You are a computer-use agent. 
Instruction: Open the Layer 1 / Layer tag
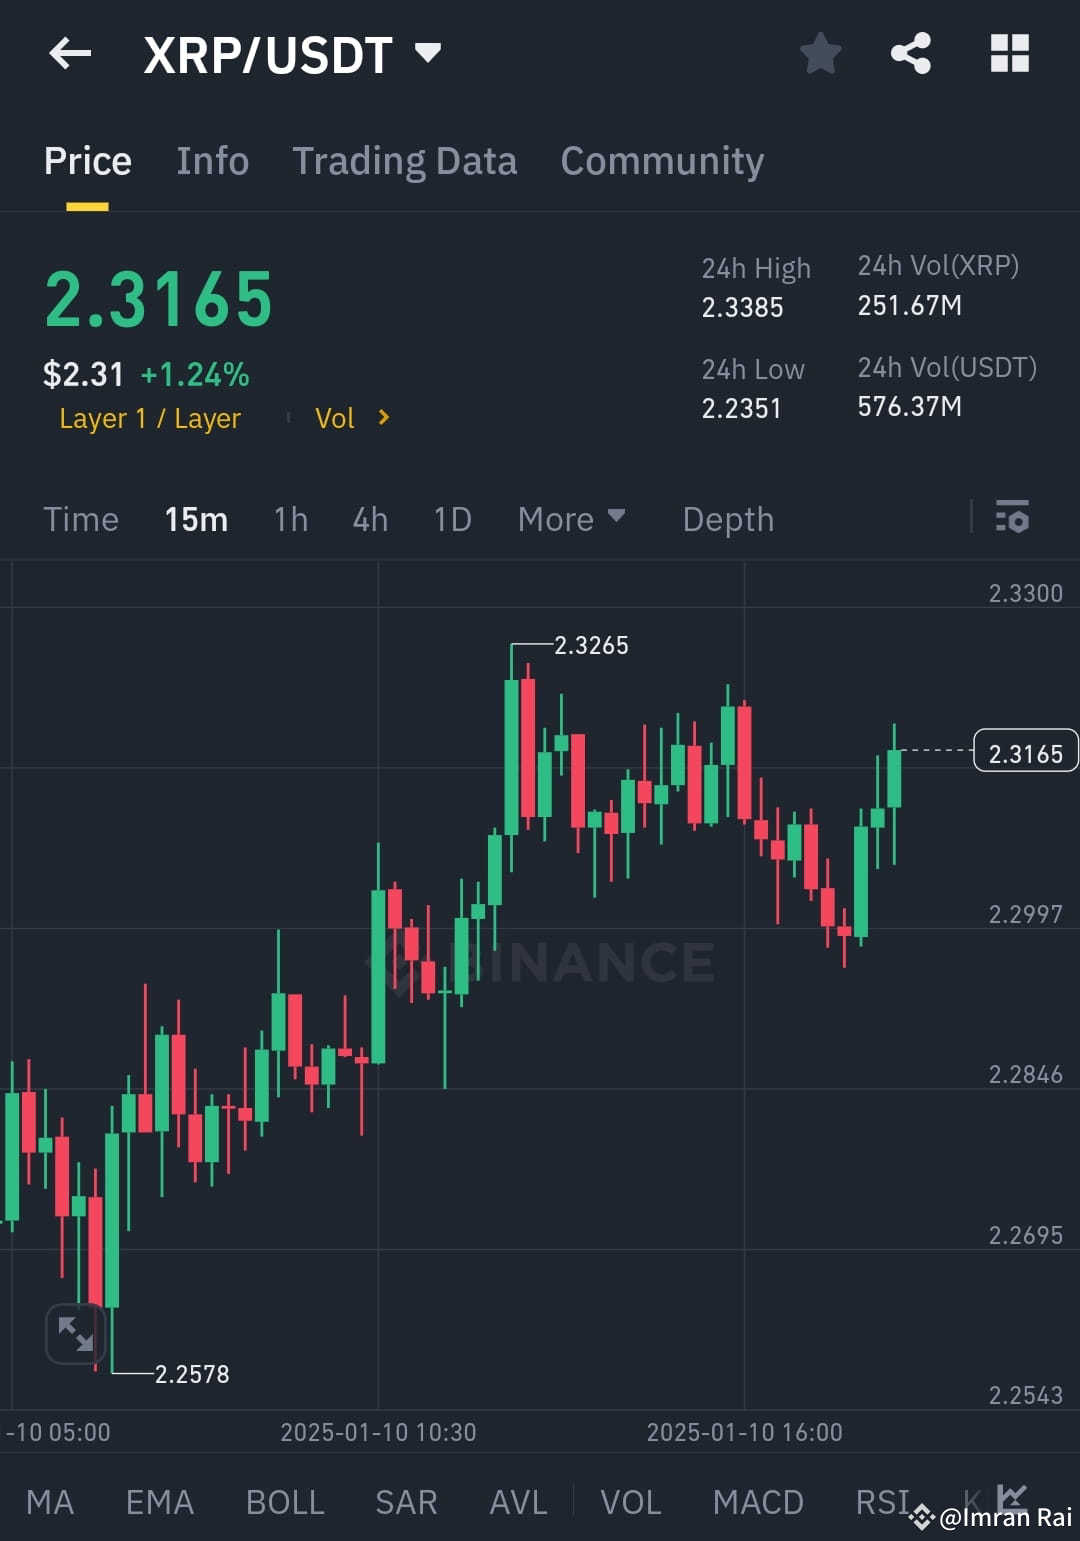(x=150, y=418)
